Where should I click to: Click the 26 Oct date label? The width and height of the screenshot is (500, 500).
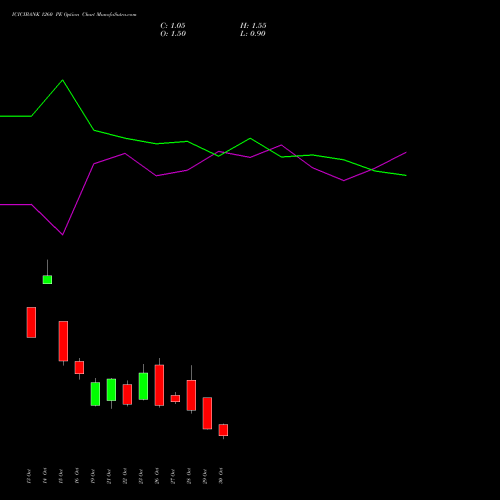157,476
